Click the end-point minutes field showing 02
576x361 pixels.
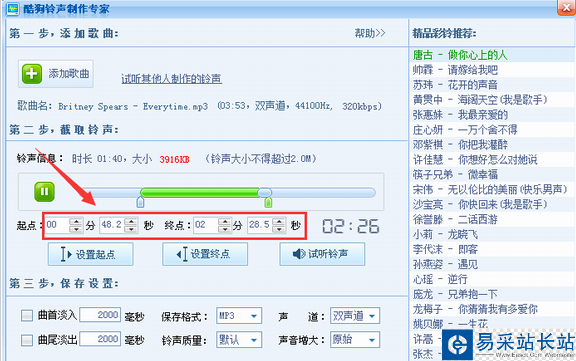tap(206, 225)
